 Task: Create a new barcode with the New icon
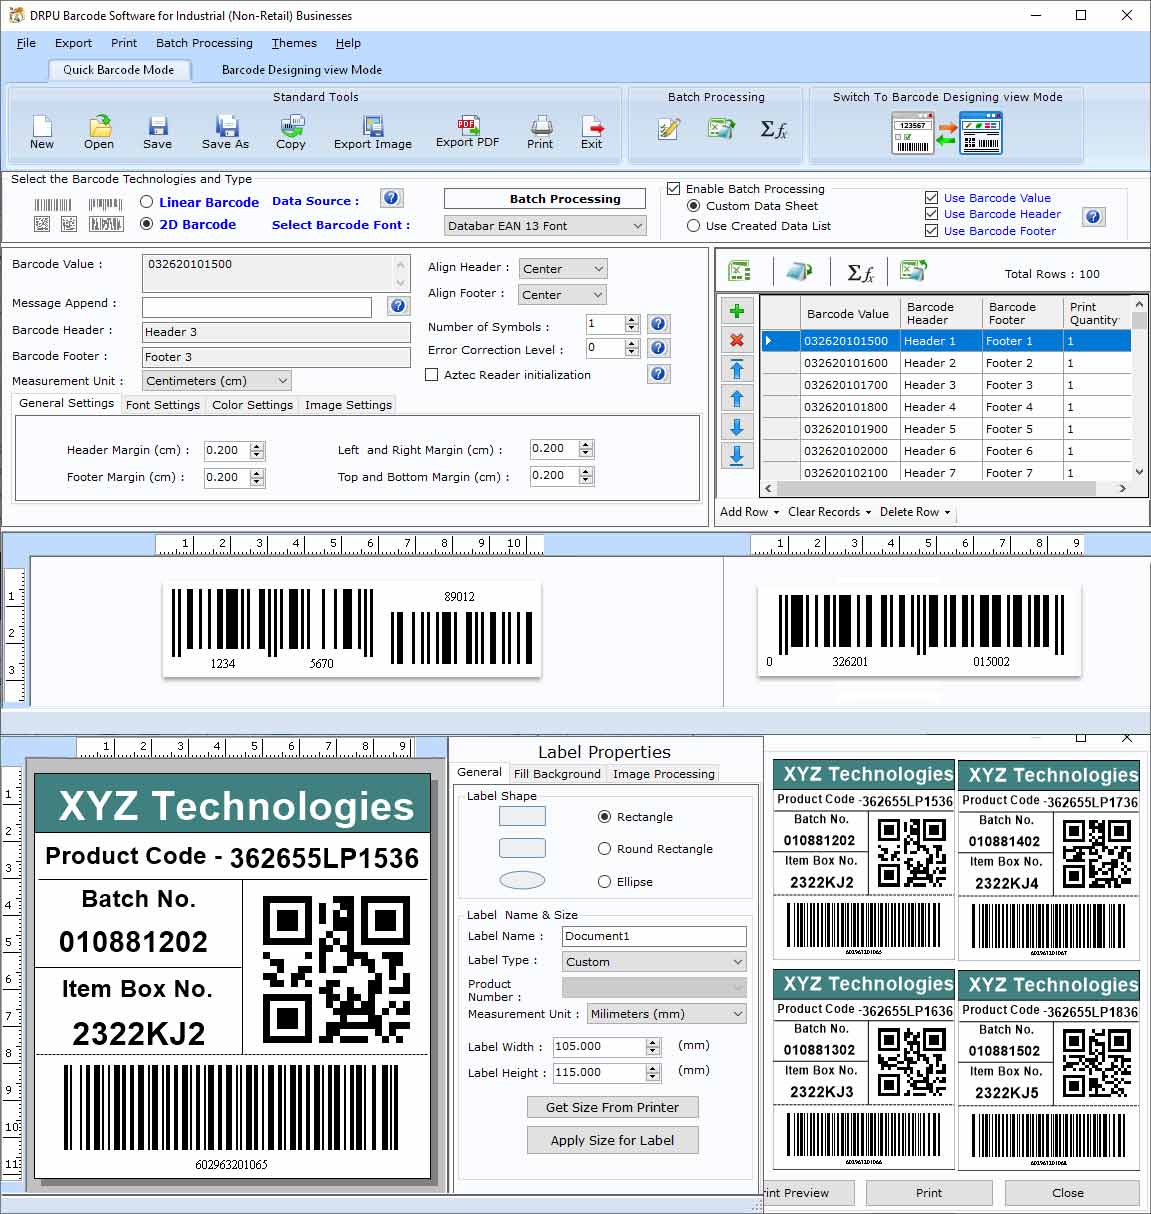pos(41,130)
